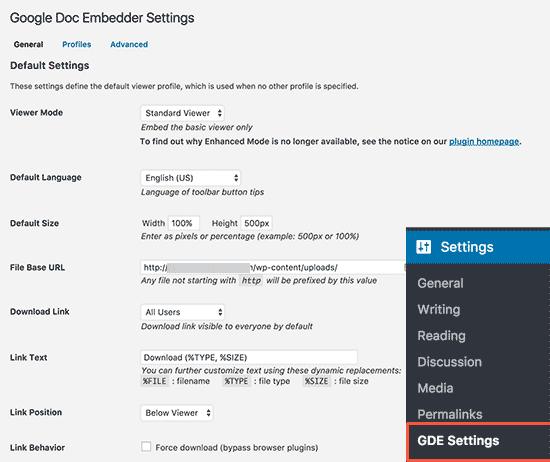
Task: Switch to the Advanced tab
Action: (x=129, y=44)
